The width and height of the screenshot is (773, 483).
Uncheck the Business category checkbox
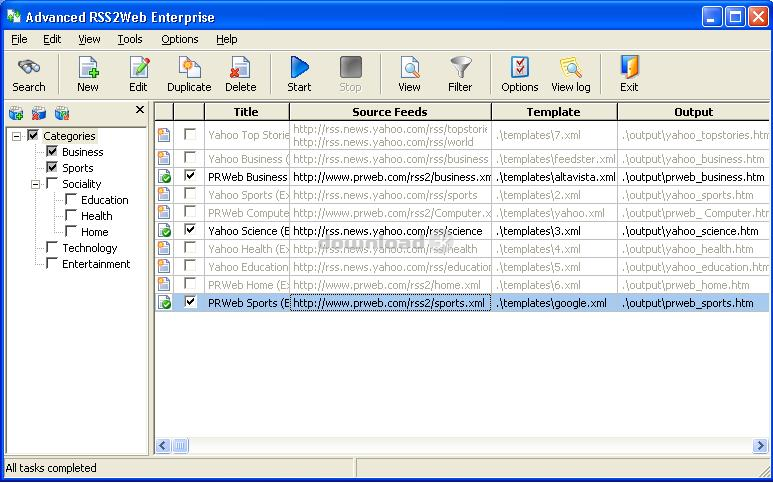pos(52,152)
